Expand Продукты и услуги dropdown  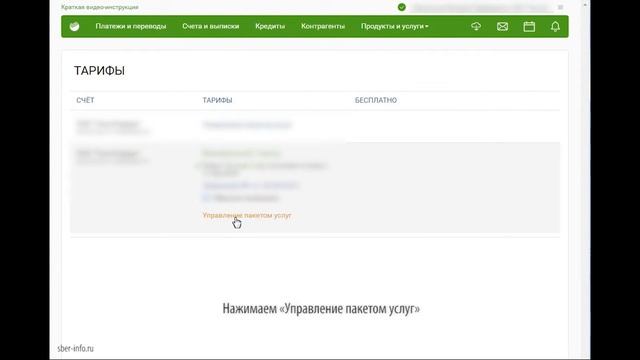point(394,26)
